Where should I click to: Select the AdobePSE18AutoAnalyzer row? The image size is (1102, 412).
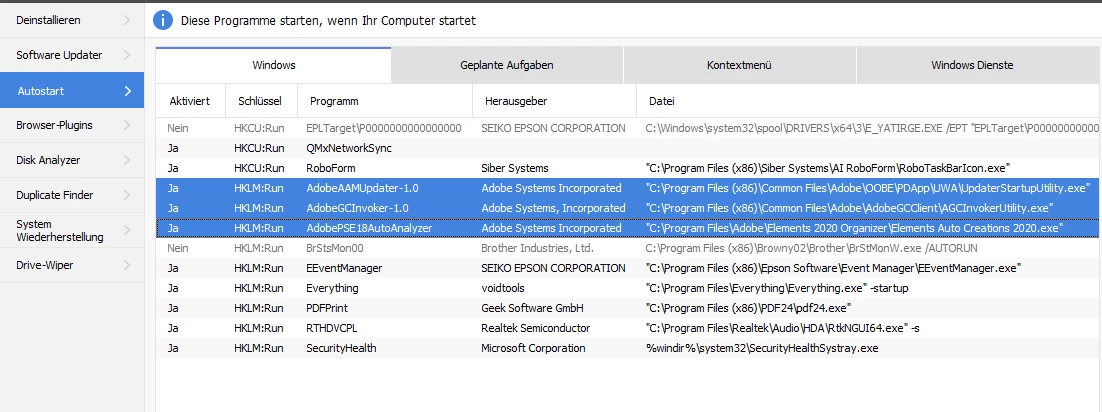click(628, 228)
